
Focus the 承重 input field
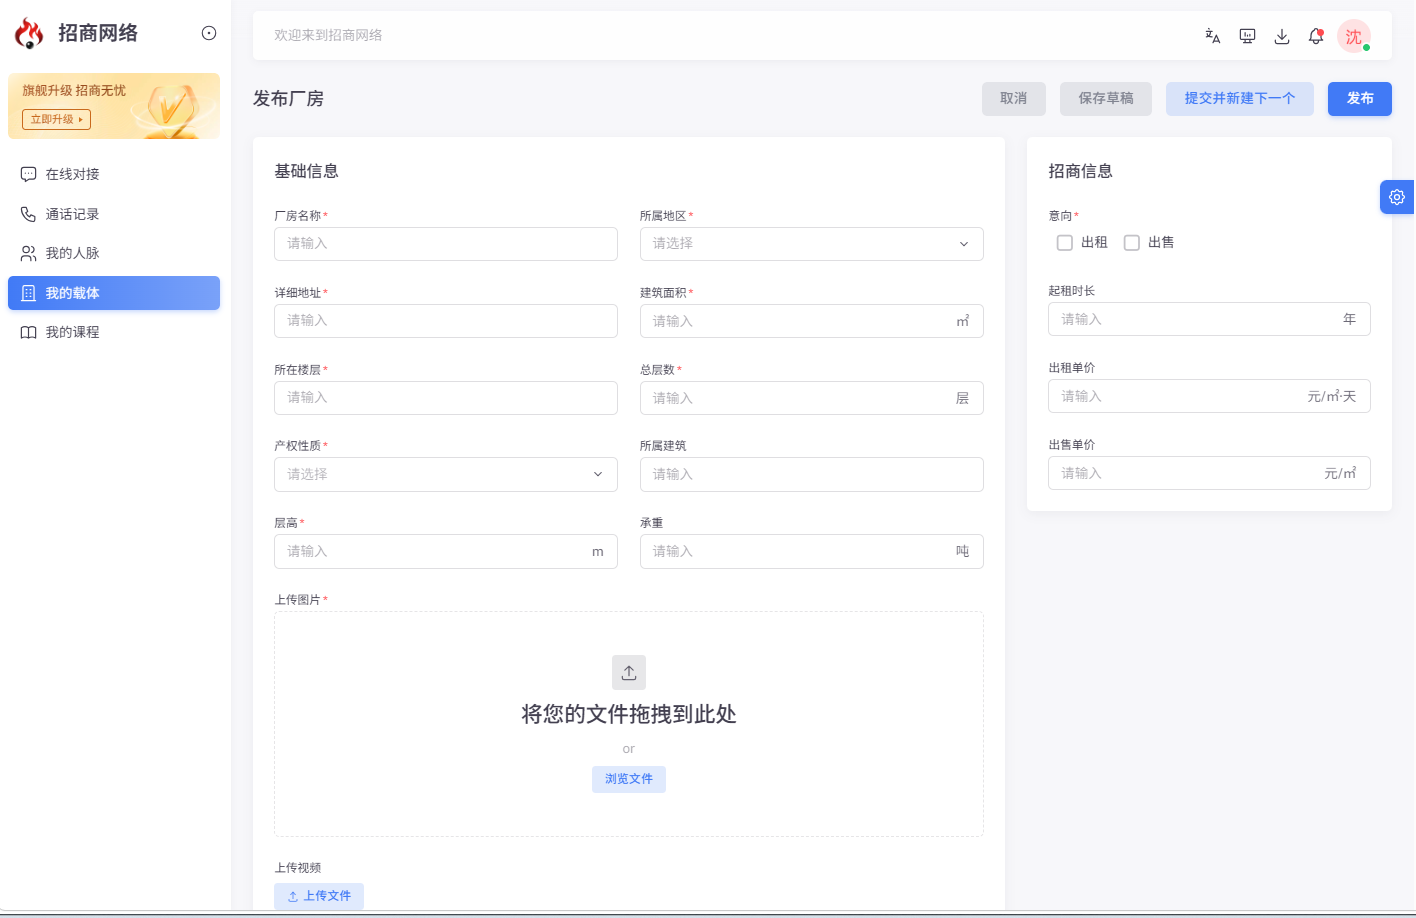[812, 551]
